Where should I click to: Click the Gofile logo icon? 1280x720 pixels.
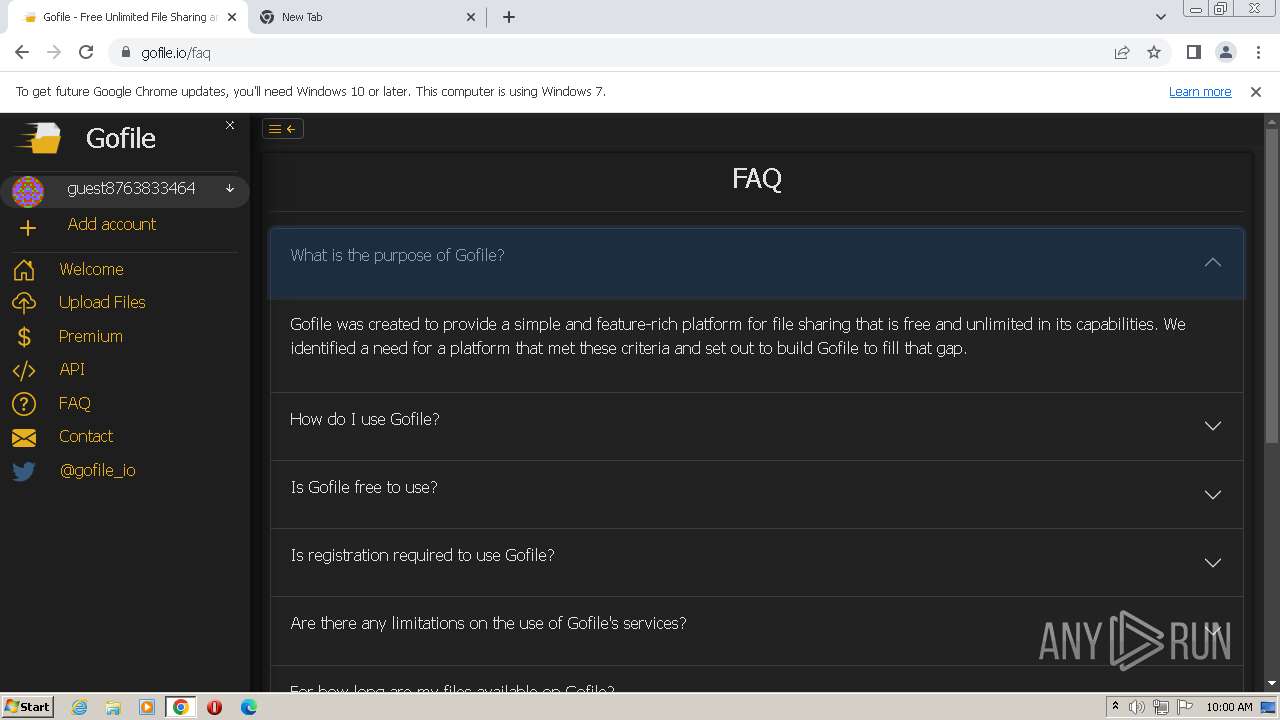40,138
